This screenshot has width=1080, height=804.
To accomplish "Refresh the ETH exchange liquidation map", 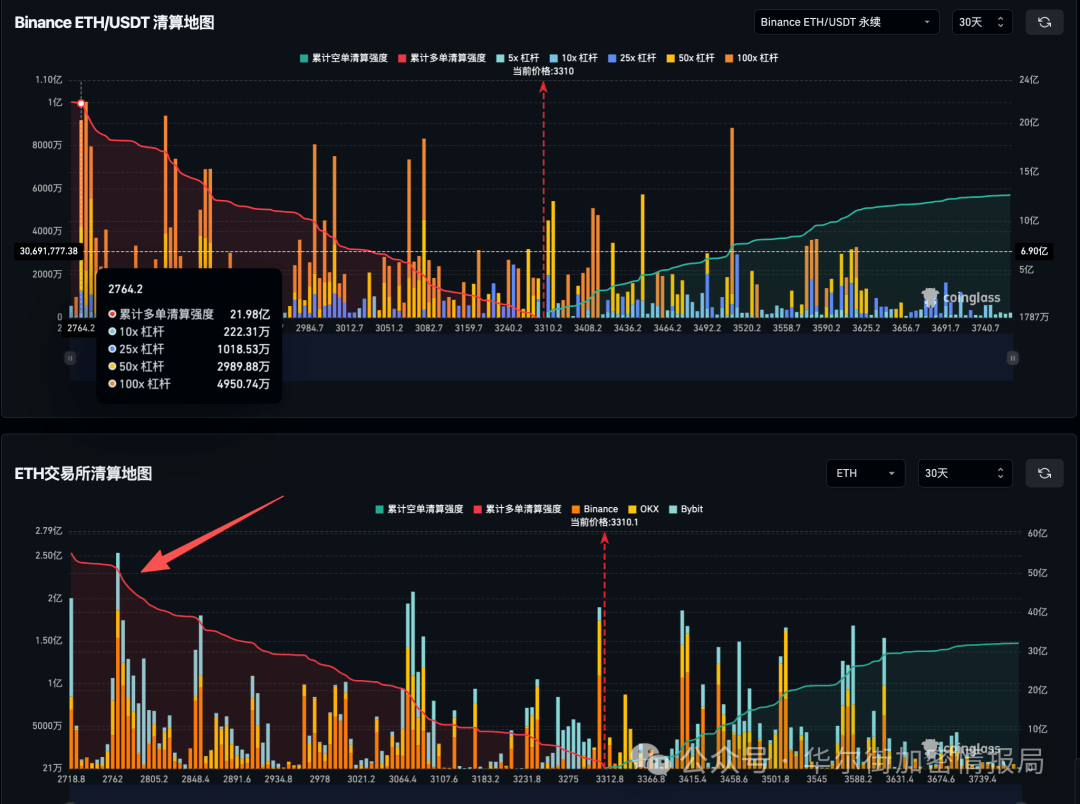I will 1044,473.
